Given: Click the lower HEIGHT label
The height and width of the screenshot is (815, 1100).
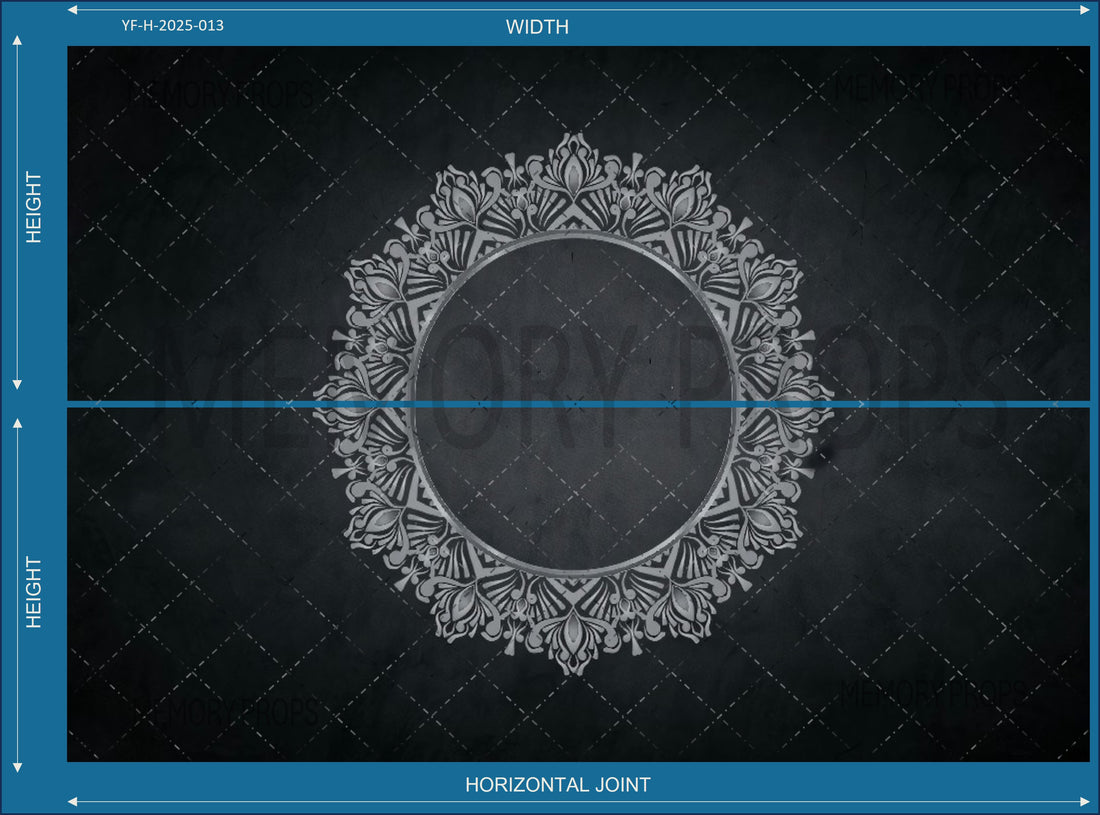Looking at the screenshot, I should coord(34,592).
